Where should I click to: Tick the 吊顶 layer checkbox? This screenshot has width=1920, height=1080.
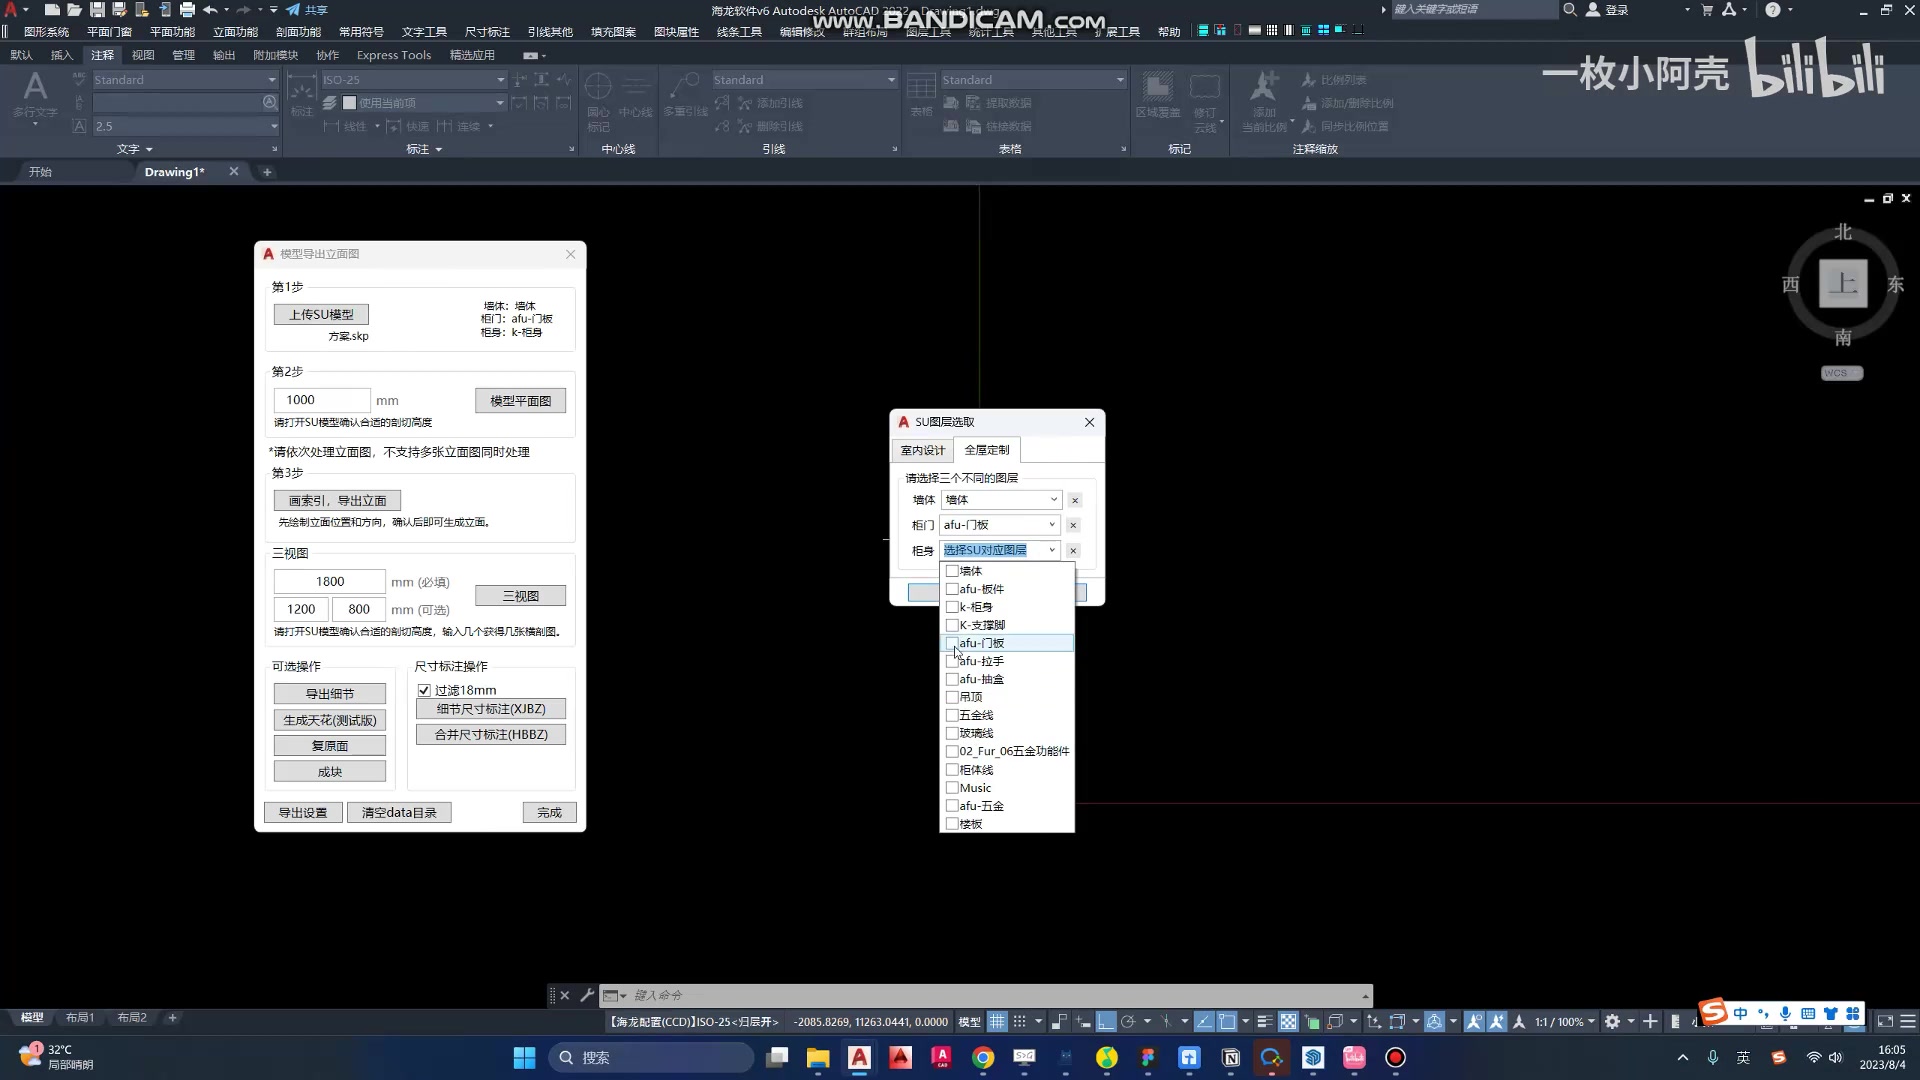(952, 697)
